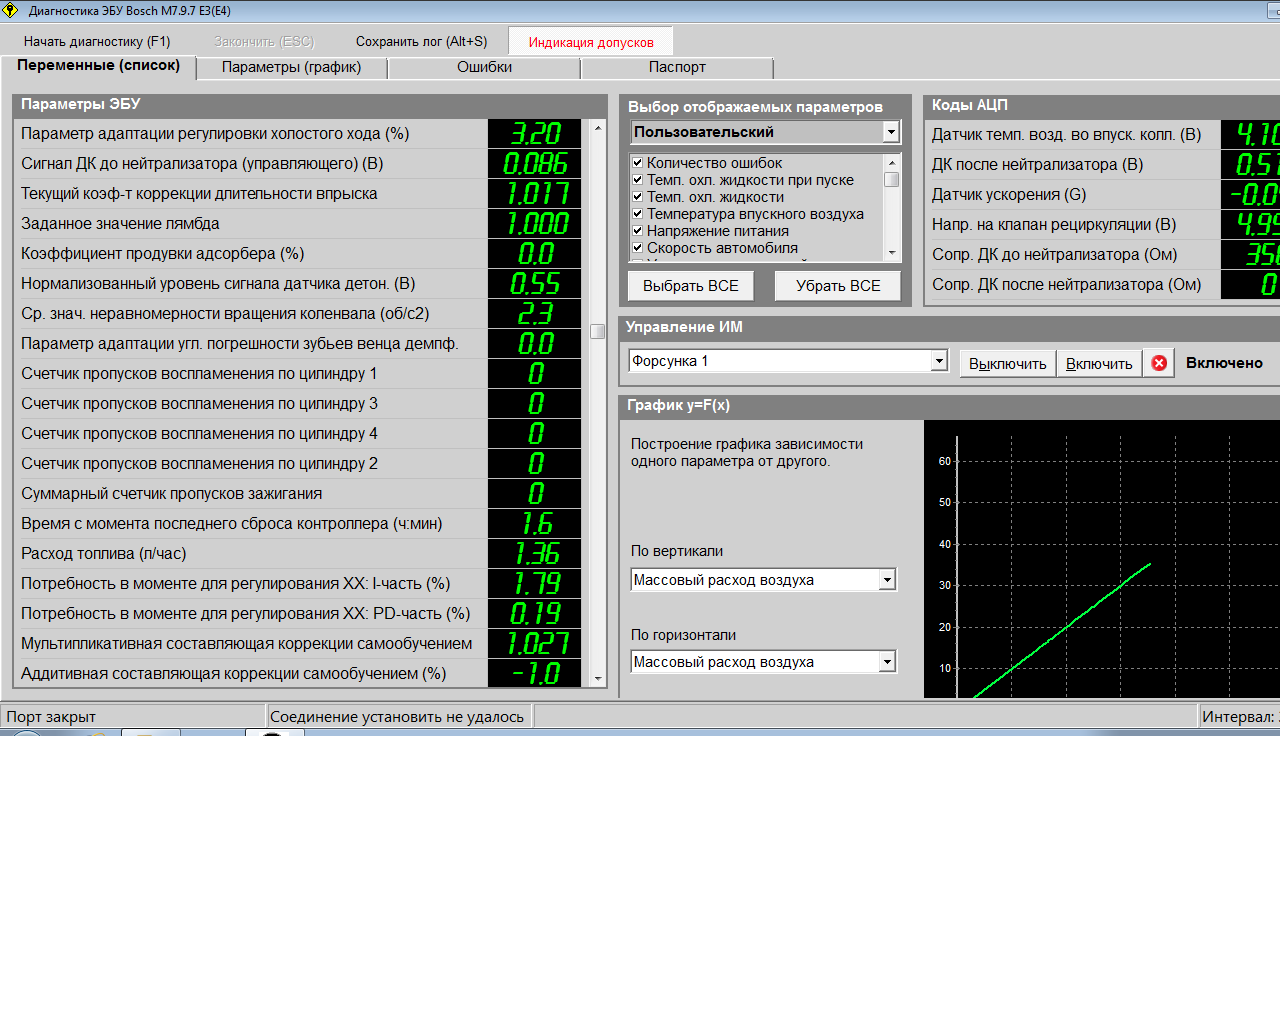This screenshot has height=1024, width=1280.
Task: Click the down arrow of the Параметры ЭБУ scrollbar
Action: [598, 679]
